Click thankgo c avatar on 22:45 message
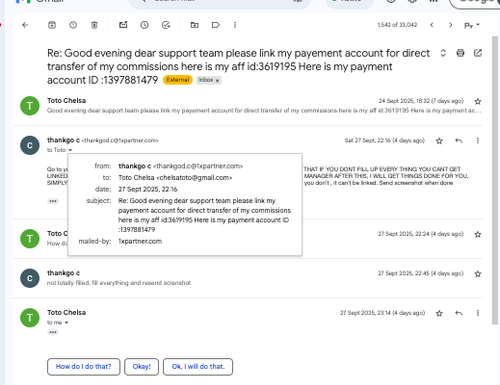Viewport: 500px width, 385px height. pos(30,278)
